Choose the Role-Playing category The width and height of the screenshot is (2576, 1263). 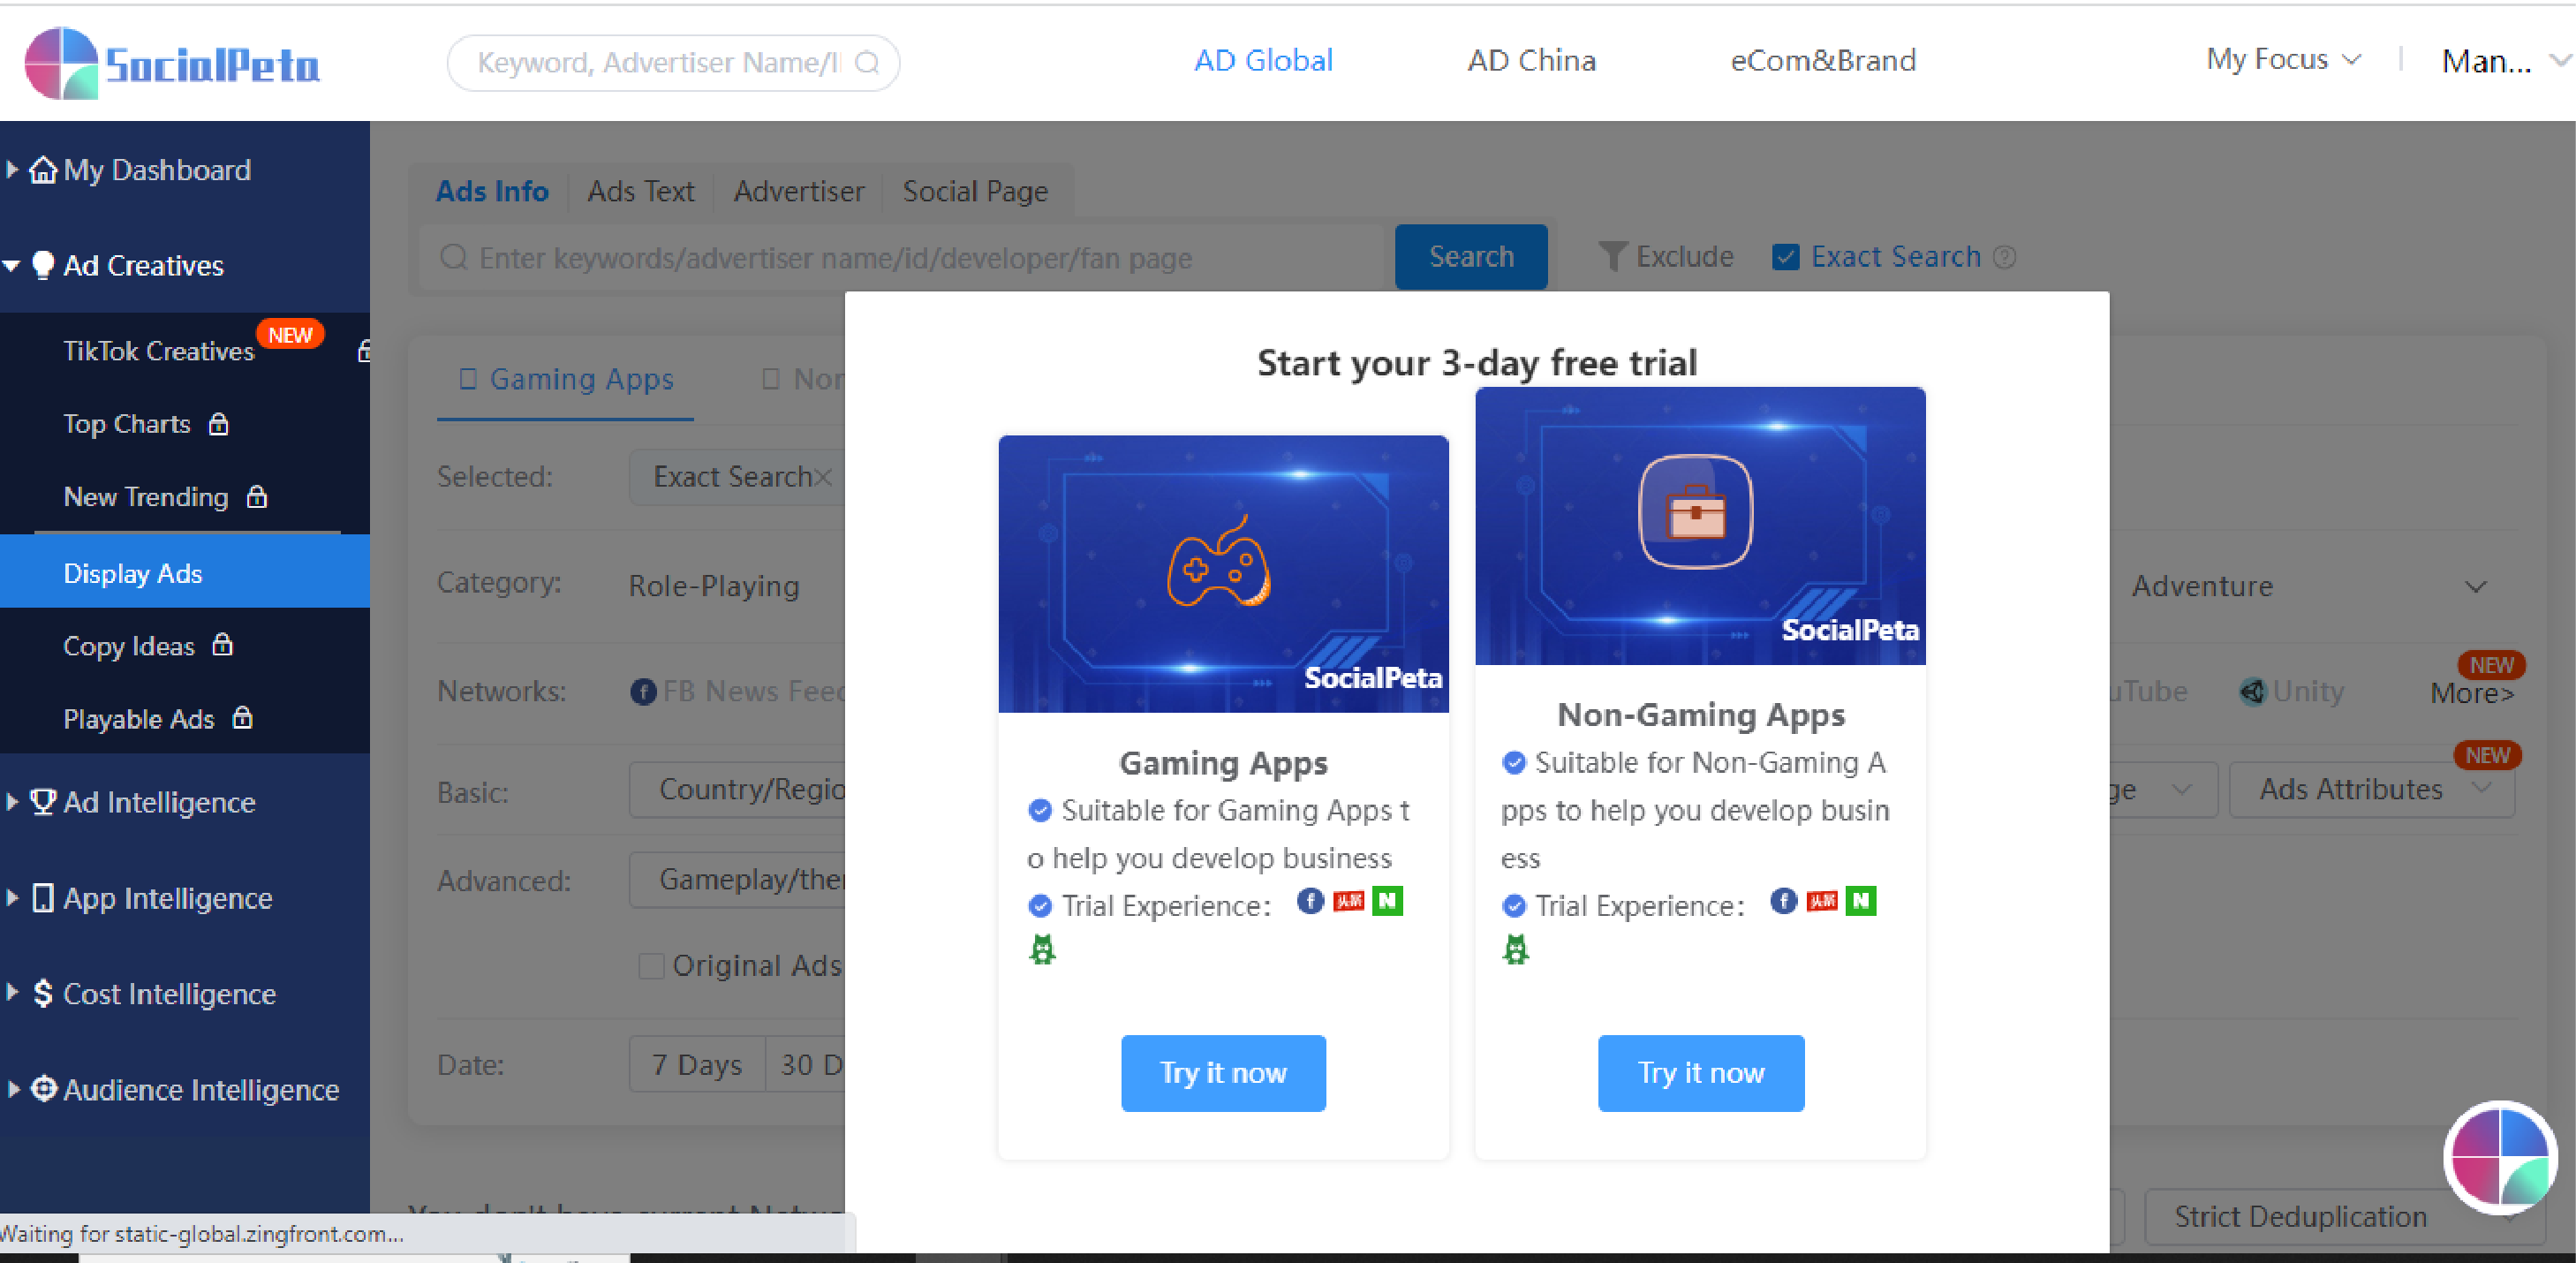click(x=714, y=586)
